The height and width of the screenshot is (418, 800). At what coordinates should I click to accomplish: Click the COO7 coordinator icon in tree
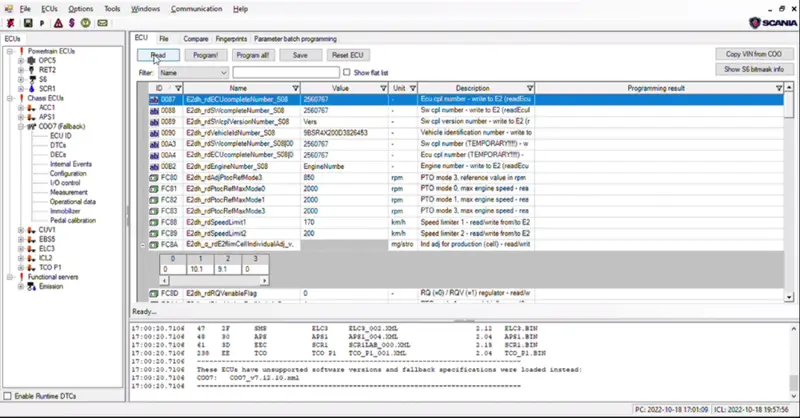(x=31, y=127)
